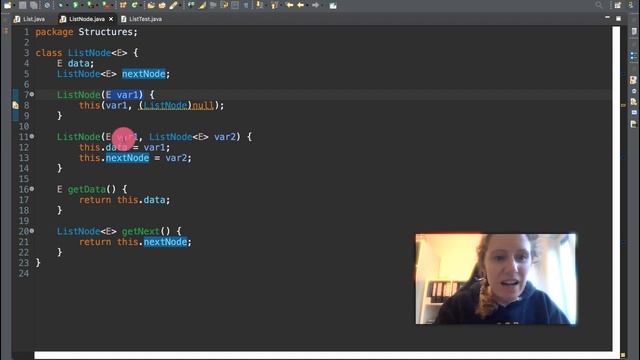The height and width of the screenshot is (360, 640).
Task: Close the ListNode.java tab
Action: pyautogui.click(x=111, y=19)
